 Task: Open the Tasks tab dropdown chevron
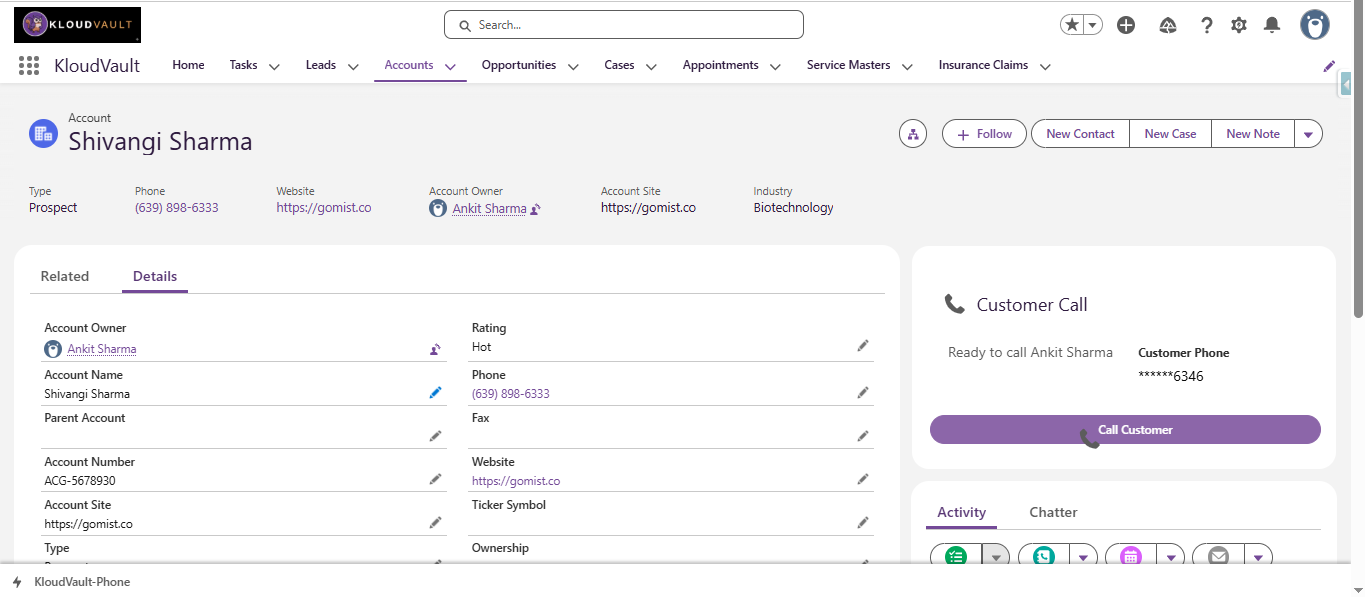pyautogui.click(x=274, y=67)
